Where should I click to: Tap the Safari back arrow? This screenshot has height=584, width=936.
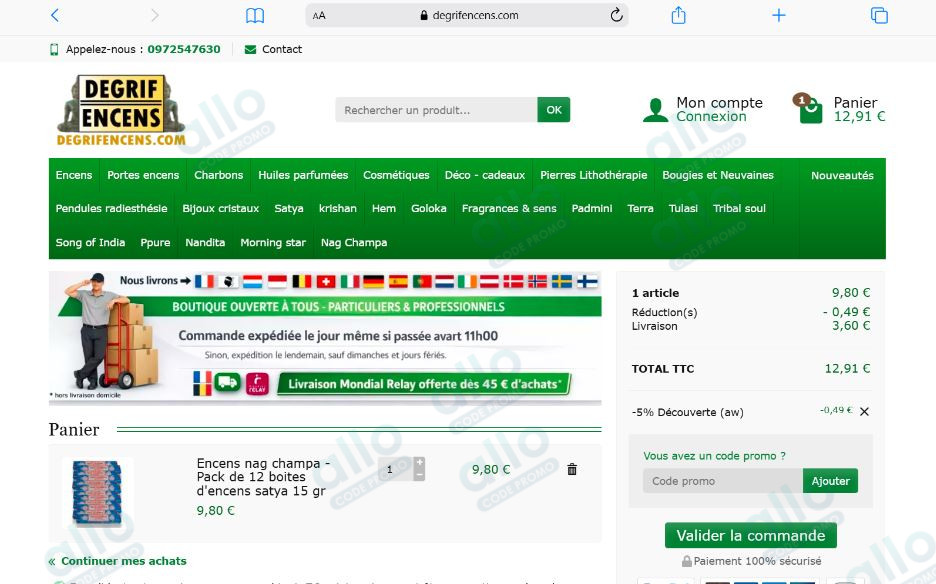tap(55, 15)
